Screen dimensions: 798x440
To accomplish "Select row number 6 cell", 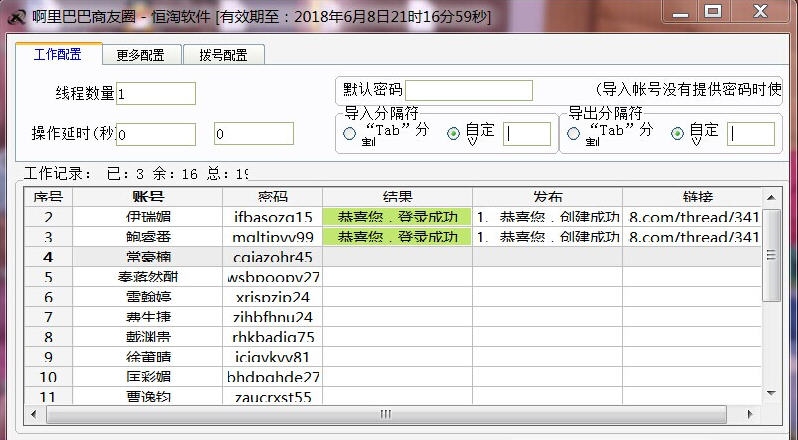I will (x=48, y=297).
